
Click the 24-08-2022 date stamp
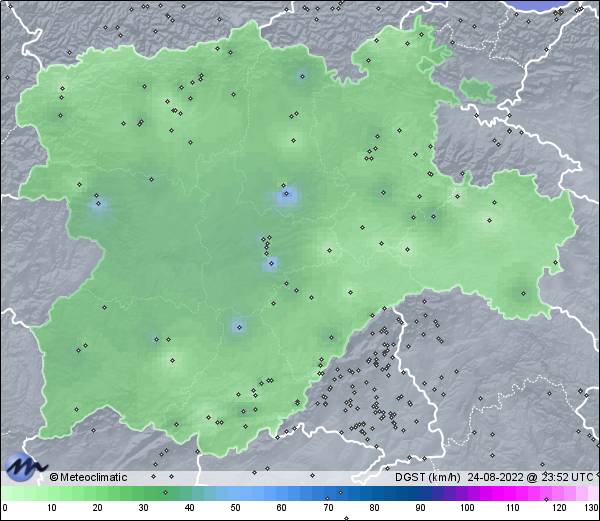tap(496, 477)
